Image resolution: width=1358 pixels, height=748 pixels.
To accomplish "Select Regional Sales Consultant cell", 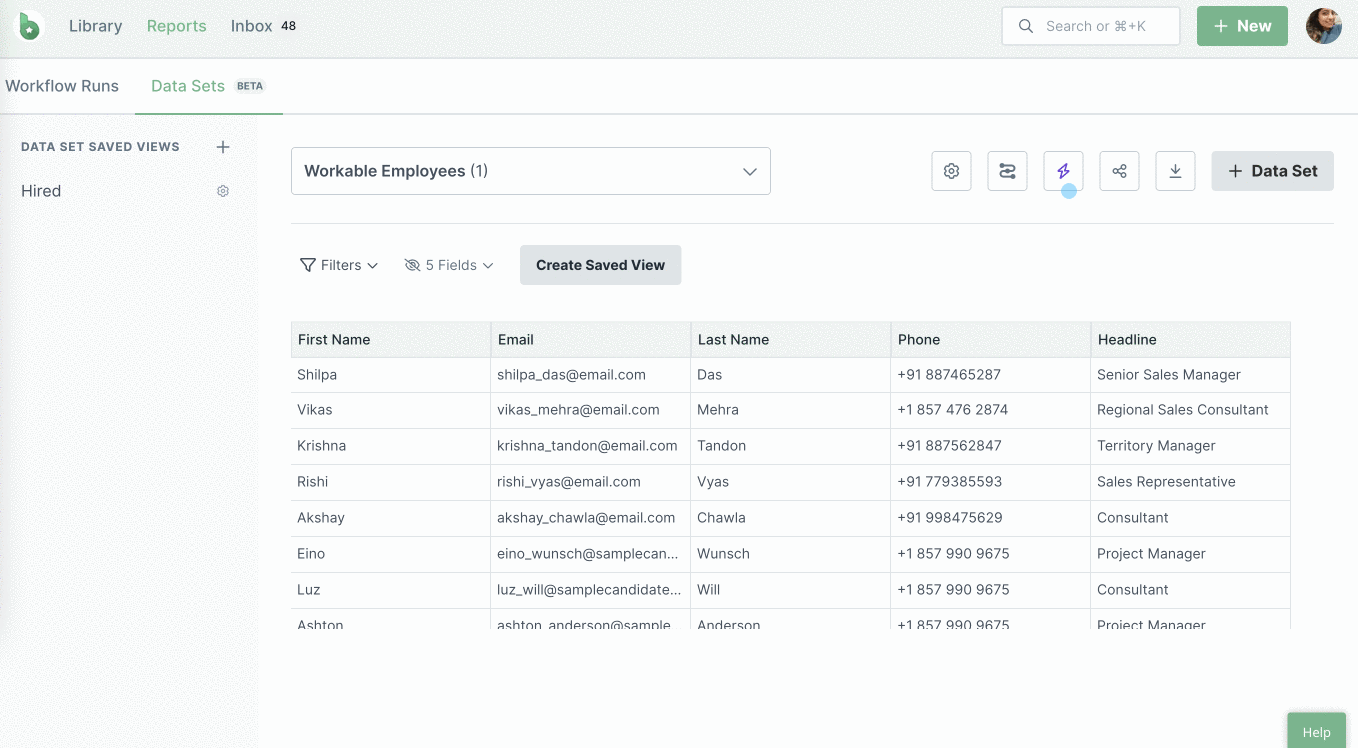I will tap(1191, 410).
